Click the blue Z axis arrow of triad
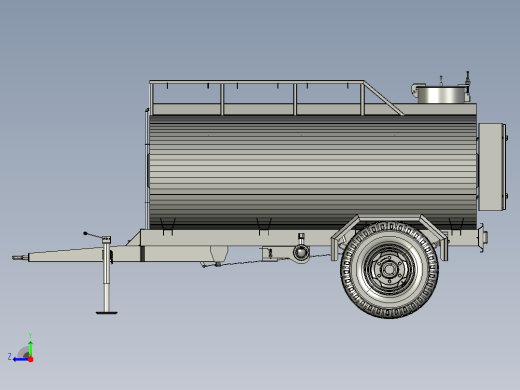This screenshot has height=390, width=520. [20, 359]
